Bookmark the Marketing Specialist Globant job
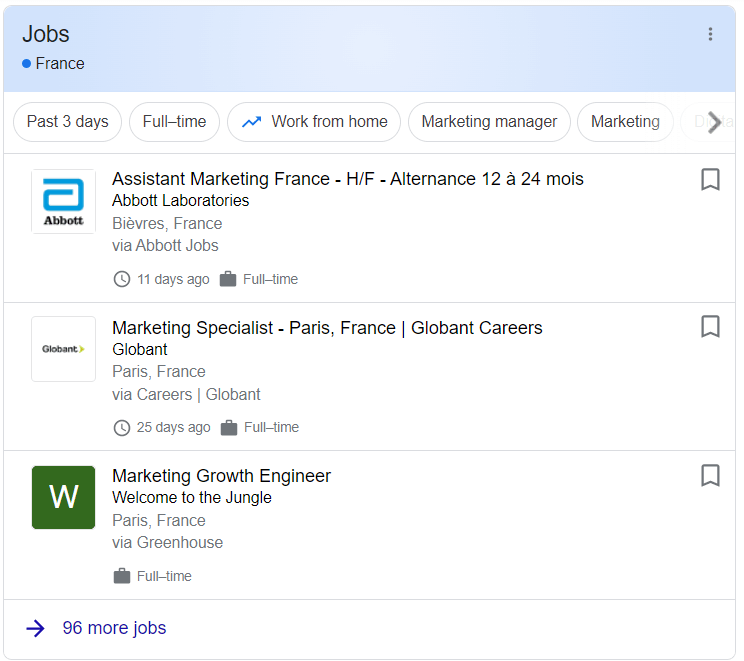Screen dimensions: 744x661 [x=710, y=326]
